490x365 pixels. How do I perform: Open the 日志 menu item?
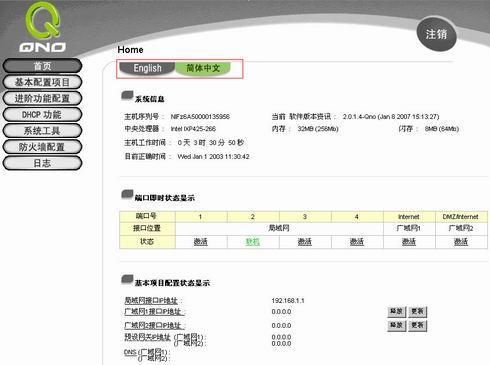[42, 163]
